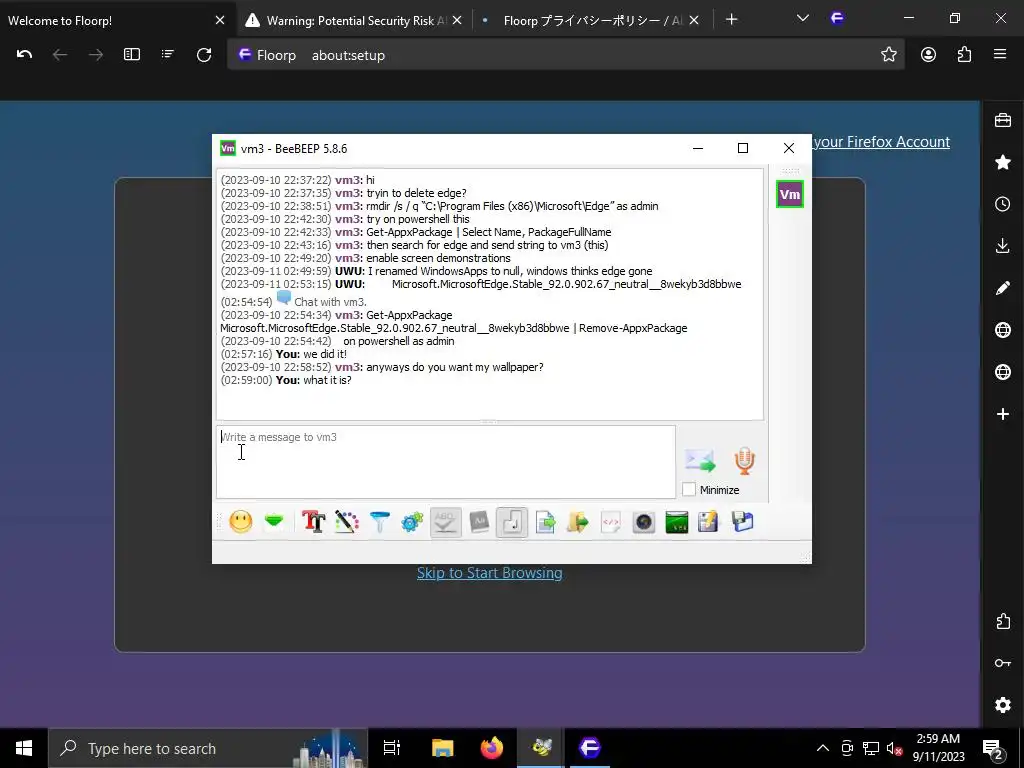1024x768 pixels.
Task: Open the chat font selector (TT icon)
Action: point(313,522)
